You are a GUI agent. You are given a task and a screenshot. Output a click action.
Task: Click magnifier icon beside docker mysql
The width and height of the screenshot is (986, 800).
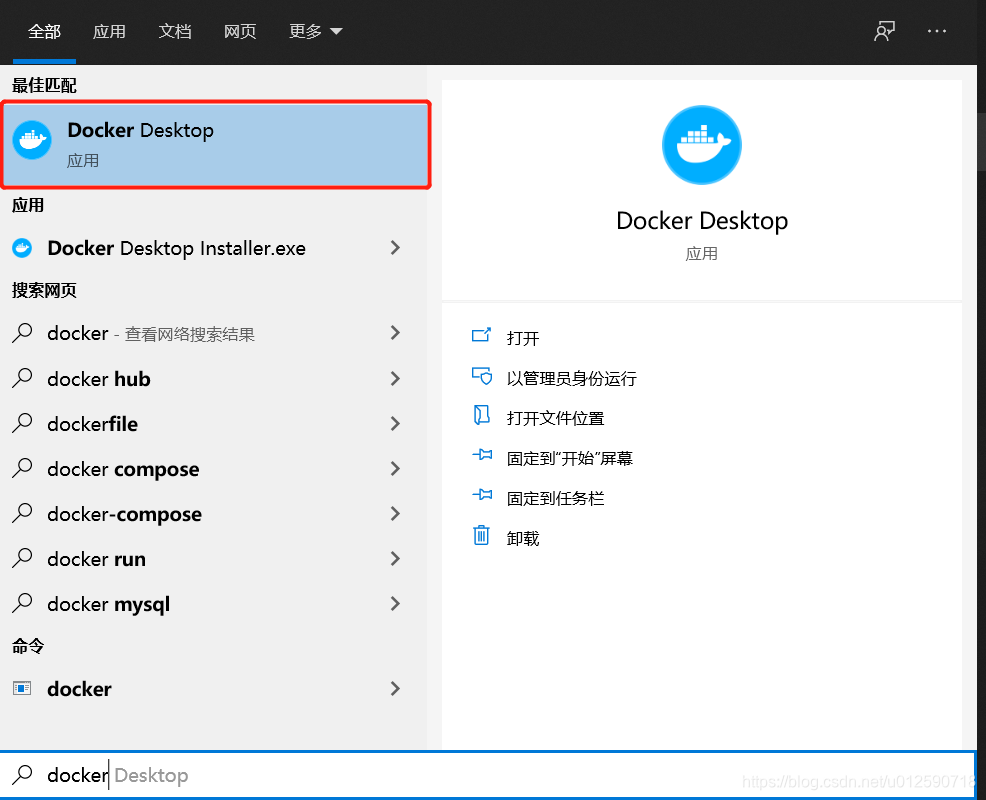(23, 604)
